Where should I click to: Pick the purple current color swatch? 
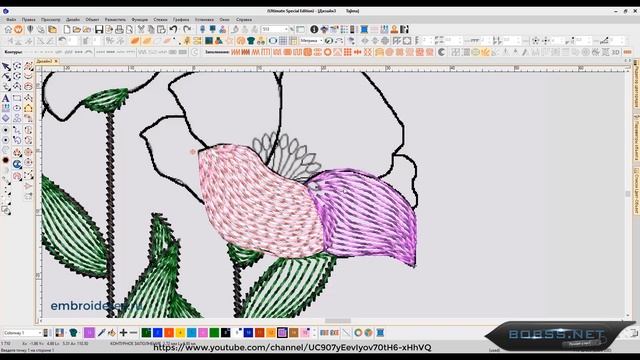click(x=89, y=333)
